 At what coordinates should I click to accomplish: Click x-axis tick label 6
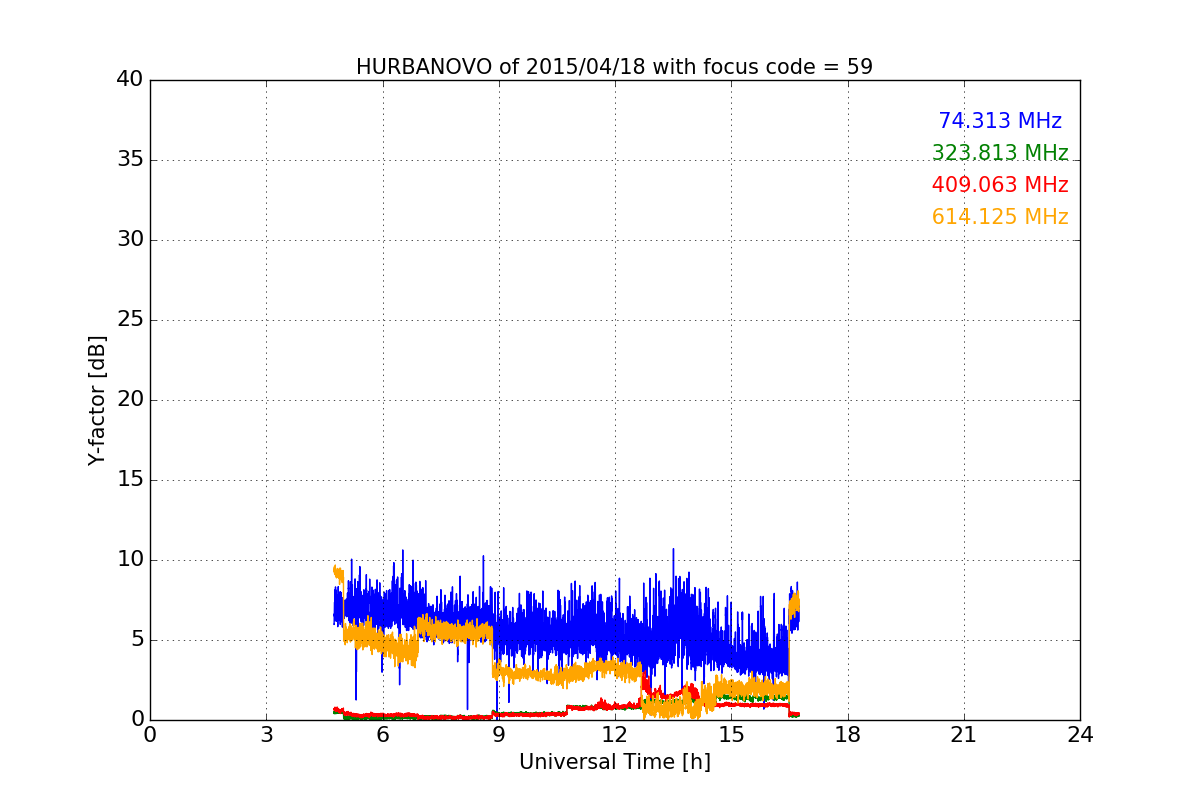[383, 735]
